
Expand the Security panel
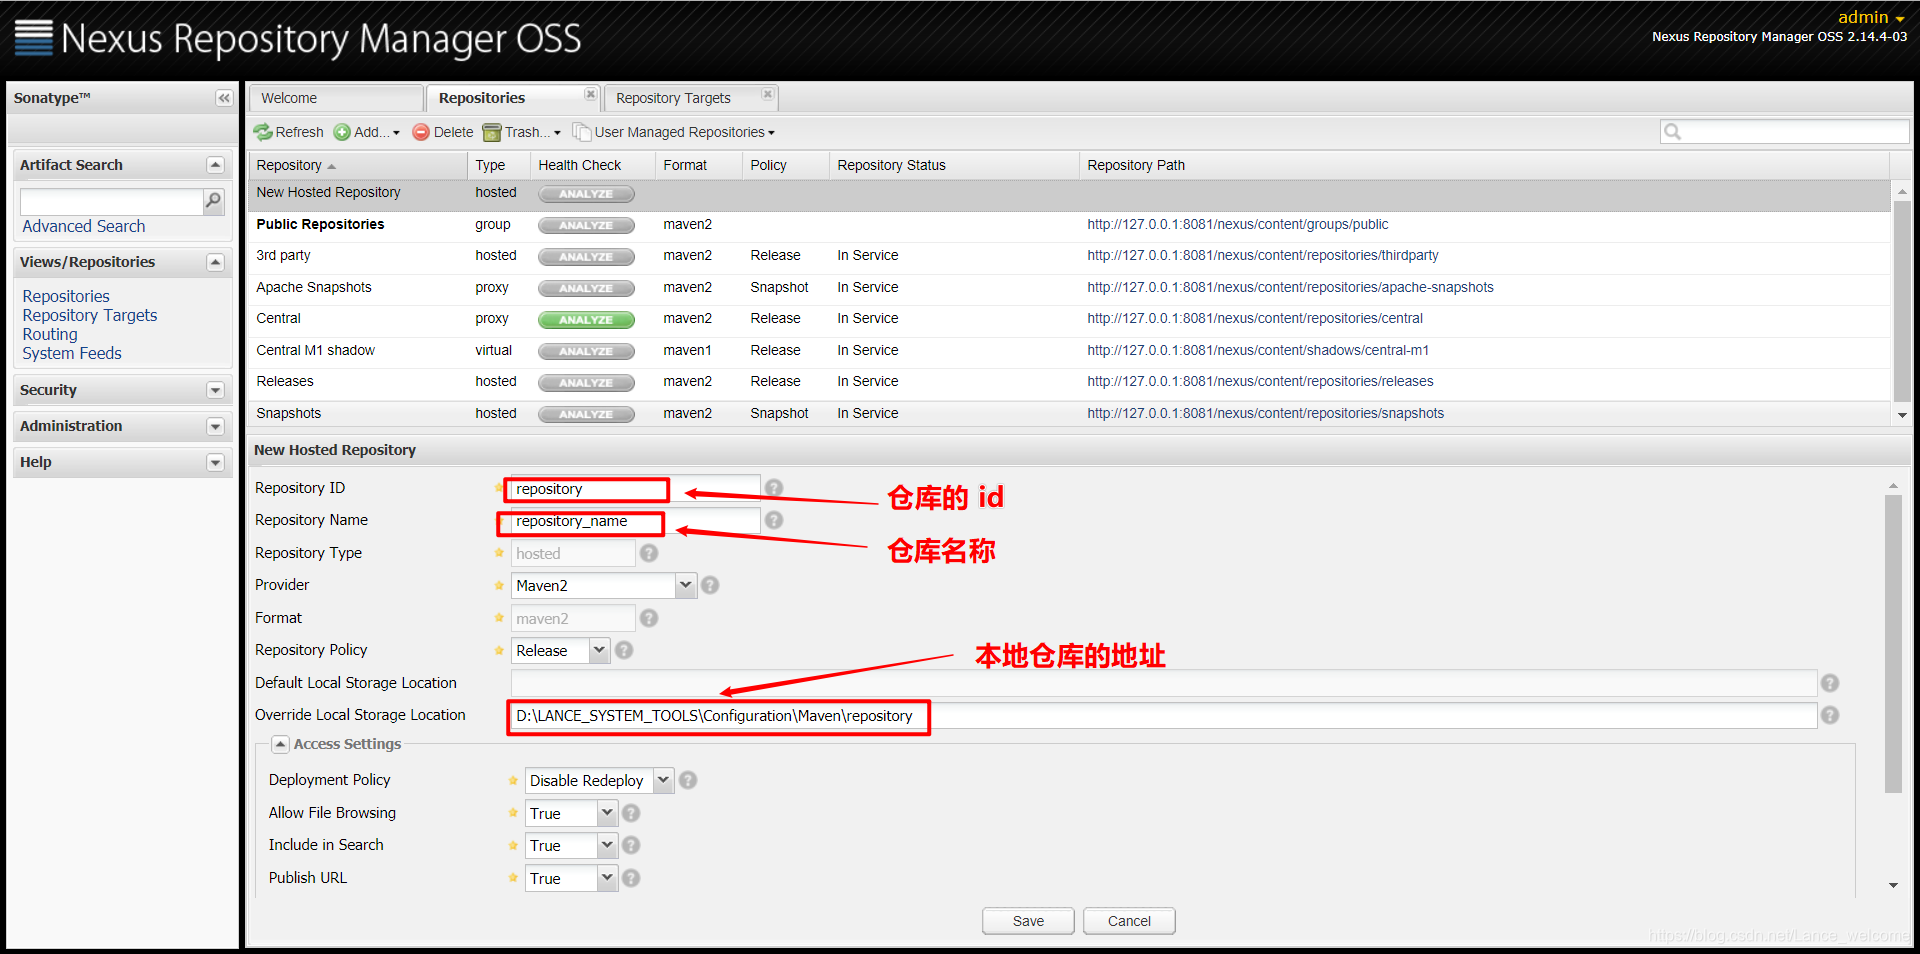pos(215,390)
